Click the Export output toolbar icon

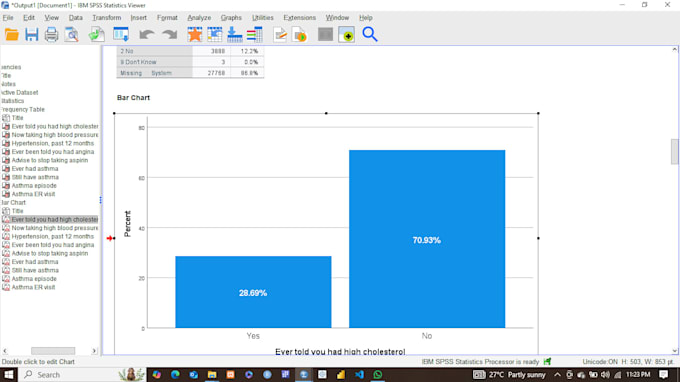pyautogui.click(x=97, y=34)
